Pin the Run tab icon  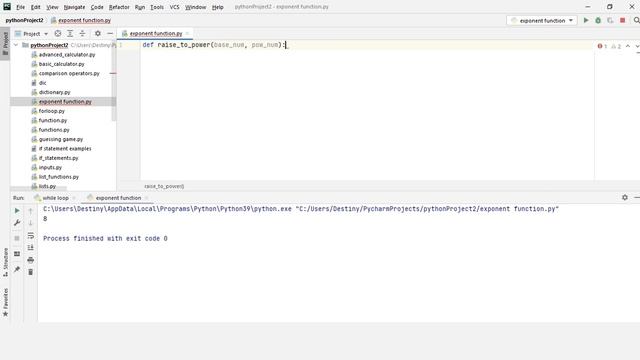(x=17, y=269)
